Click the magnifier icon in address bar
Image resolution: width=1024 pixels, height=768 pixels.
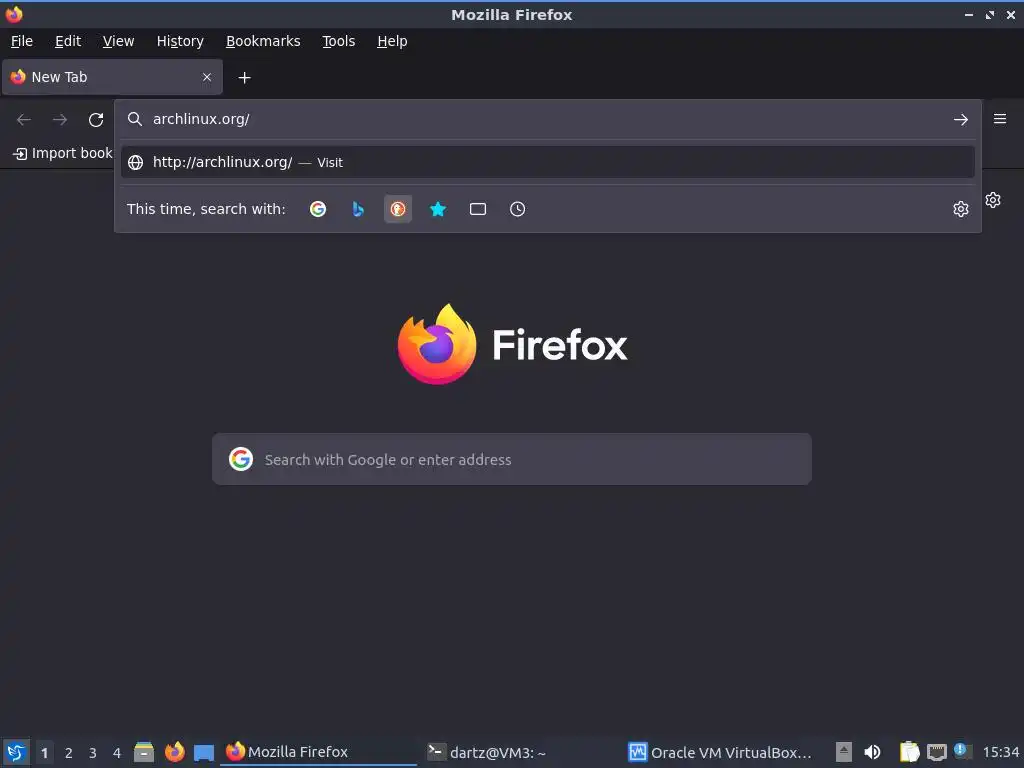(135, 119)
